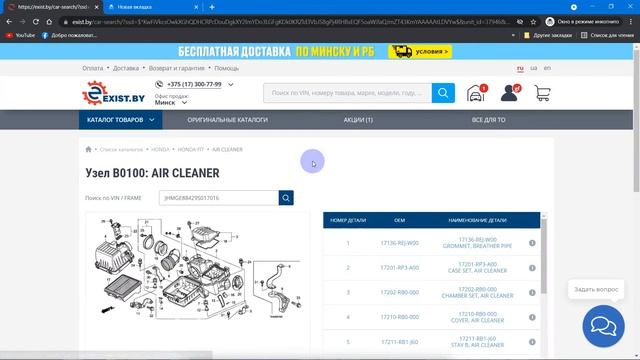Open OEM number 17201-RP3-A00
The image size is (640, 360).
(400, 268)
